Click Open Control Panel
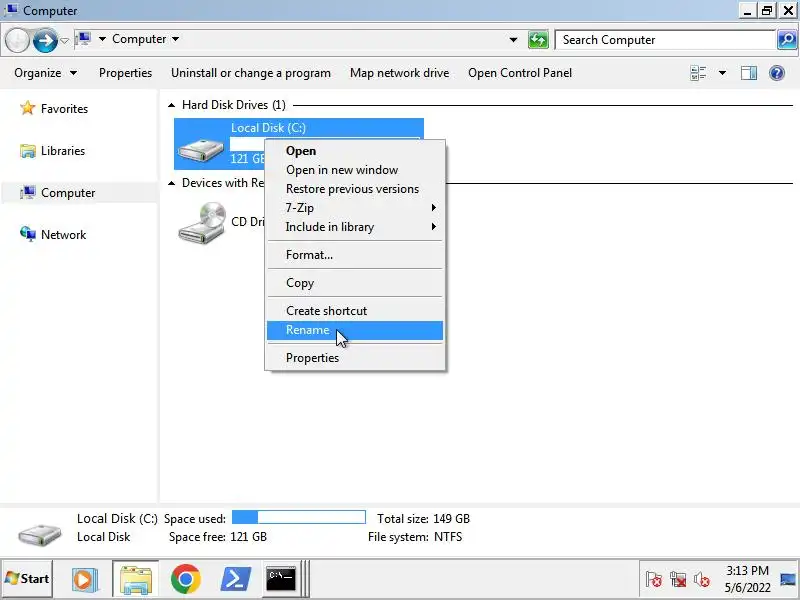This screenshot has width=800, height=600. (x=520, y=73)
